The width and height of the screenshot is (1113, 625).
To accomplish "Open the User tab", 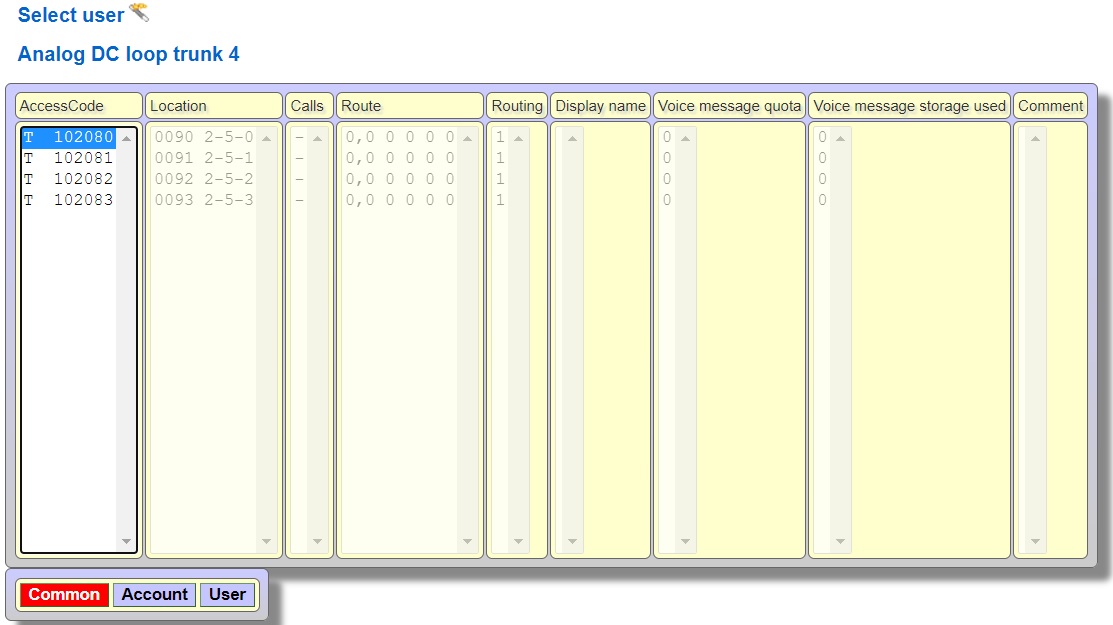I will [x=227, y=595].
